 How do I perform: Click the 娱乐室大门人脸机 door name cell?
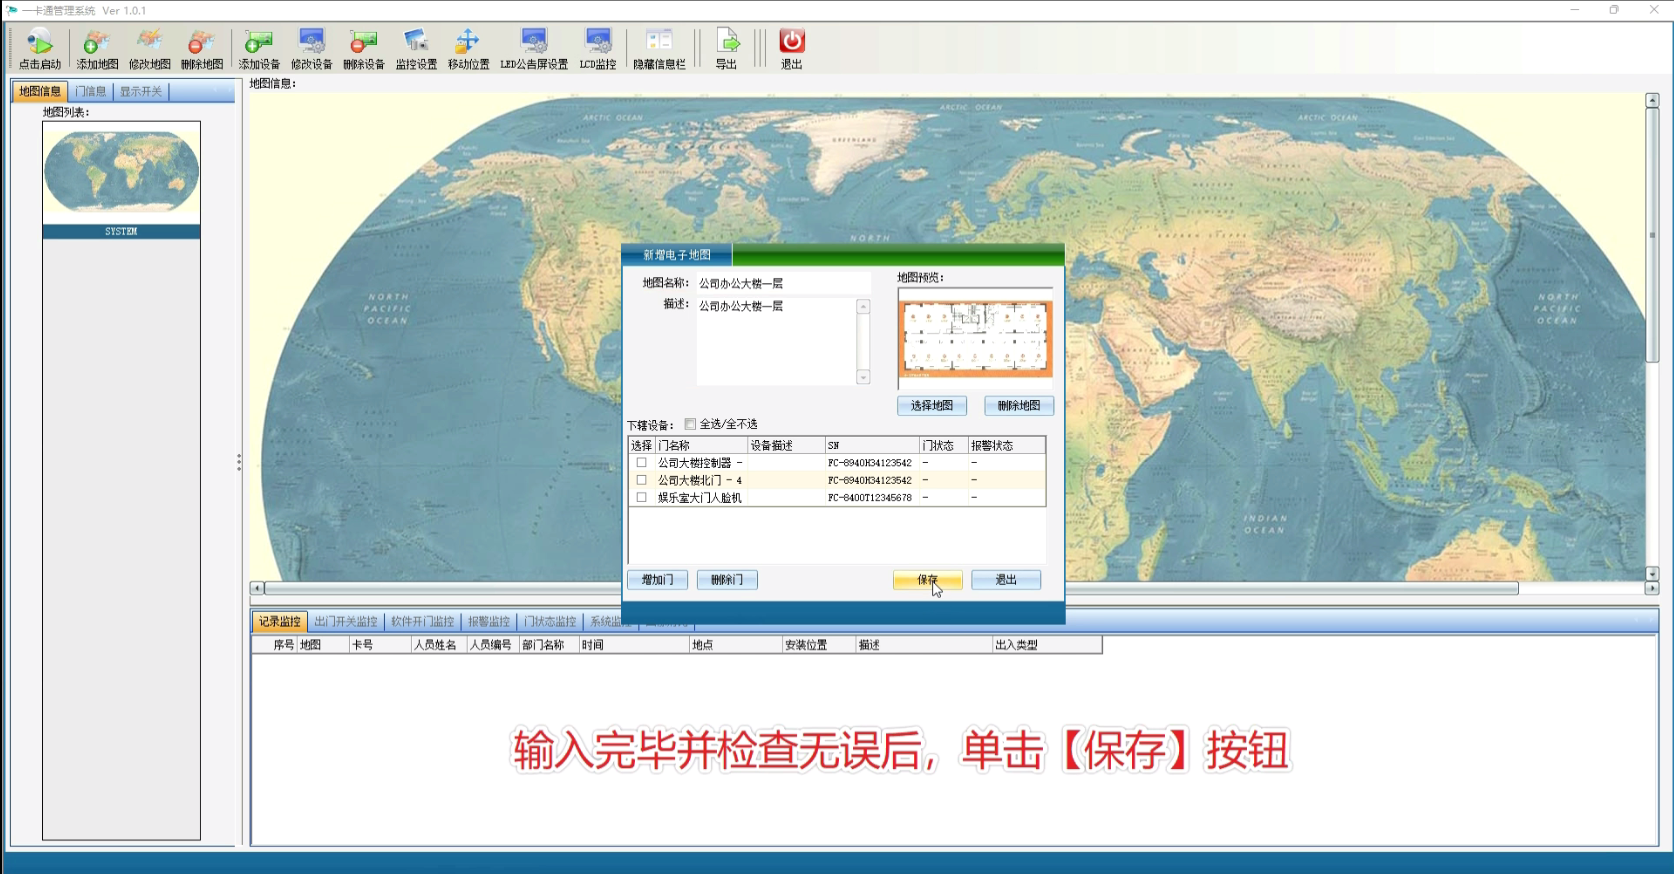coord(700,497)
